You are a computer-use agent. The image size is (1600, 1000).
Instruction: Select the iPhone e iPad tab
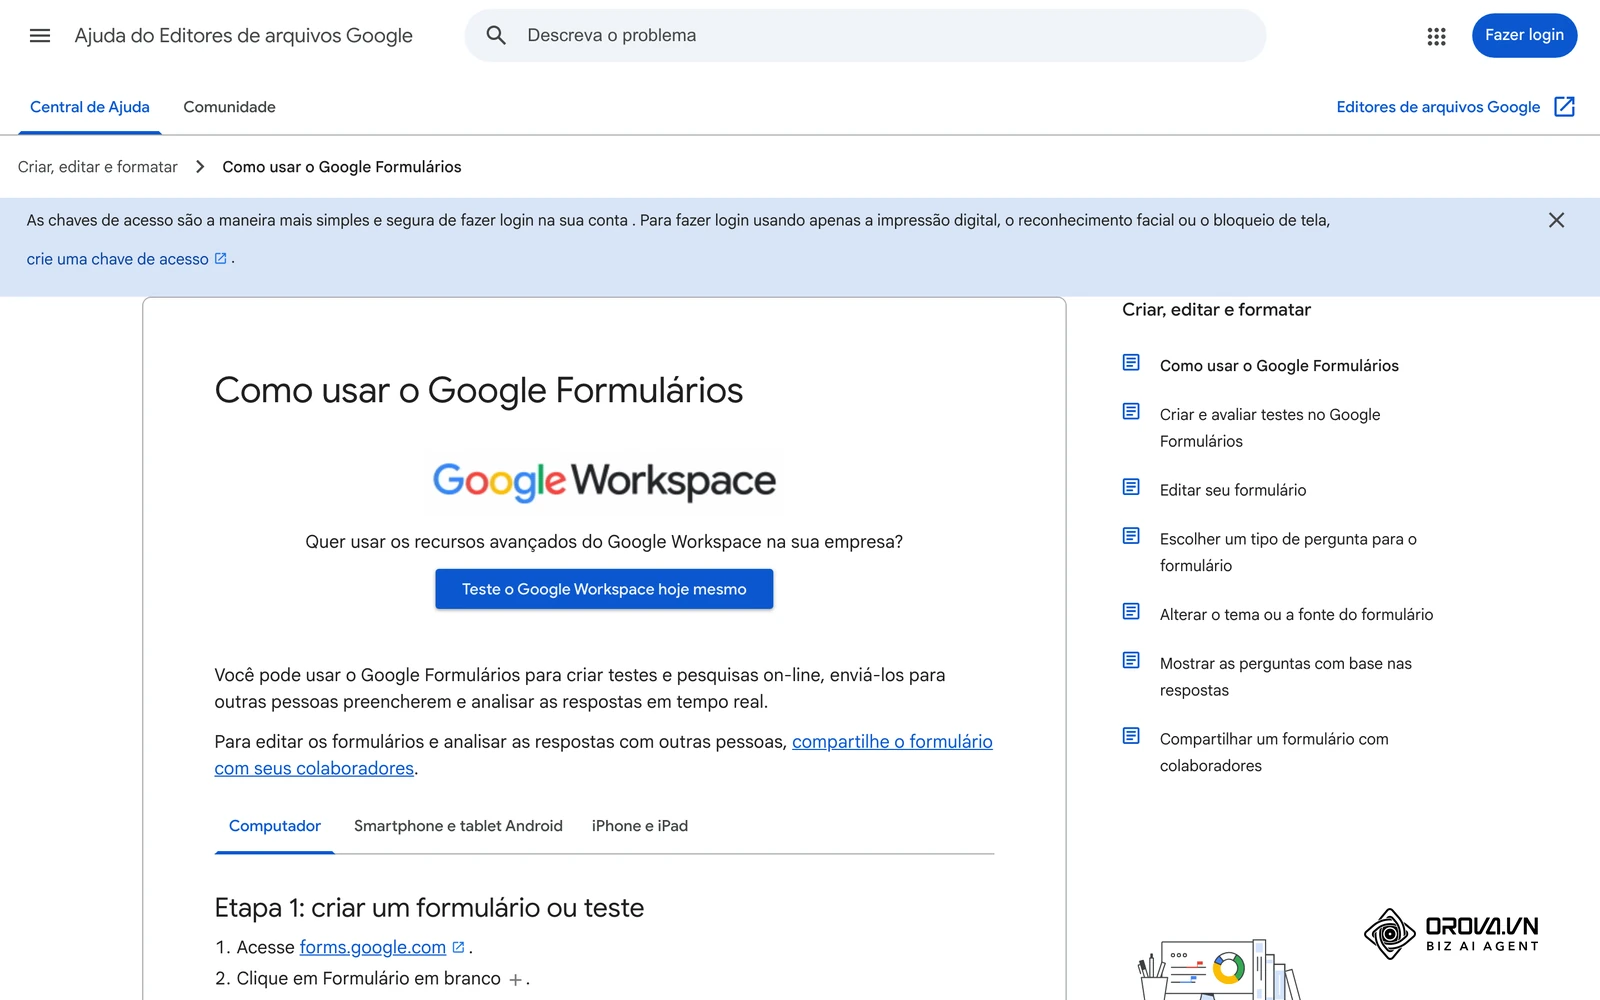tap(640, 826)
